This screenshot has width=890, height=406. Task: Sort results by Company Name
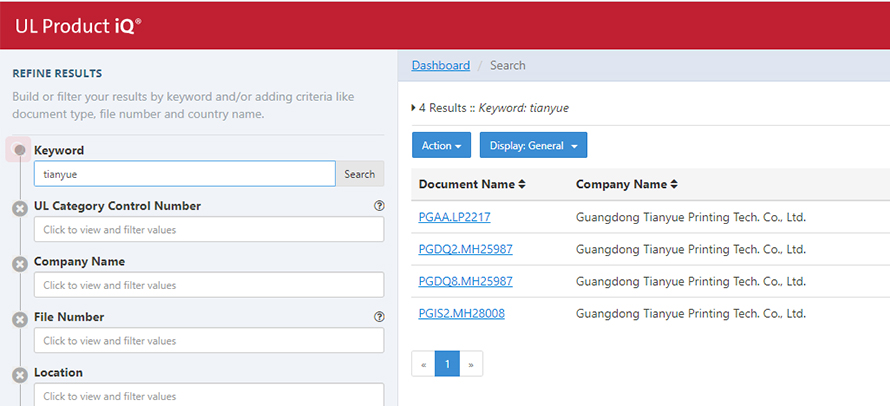click(627, 185)
